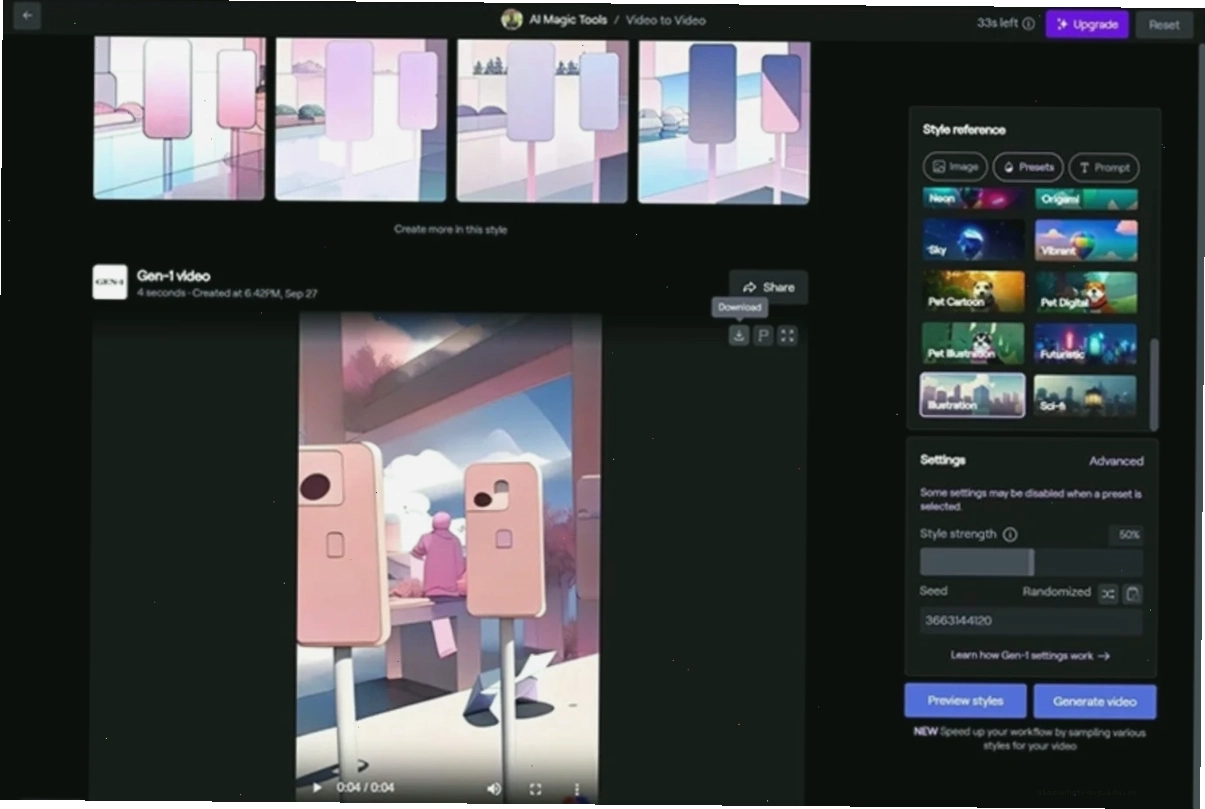Open the video player more options menu
The width and height of the screenshot is (1205, 809).
(577, 789)
